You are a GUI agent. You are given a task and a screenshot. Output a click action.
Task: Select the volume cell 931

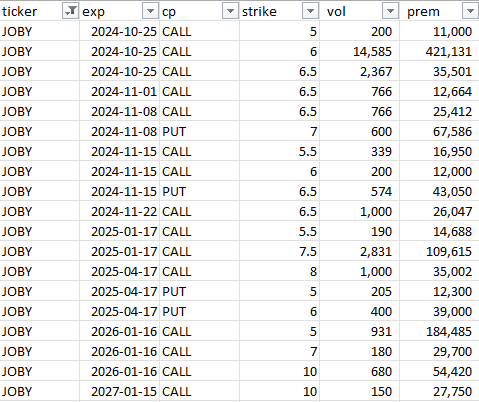pos(359,331)
